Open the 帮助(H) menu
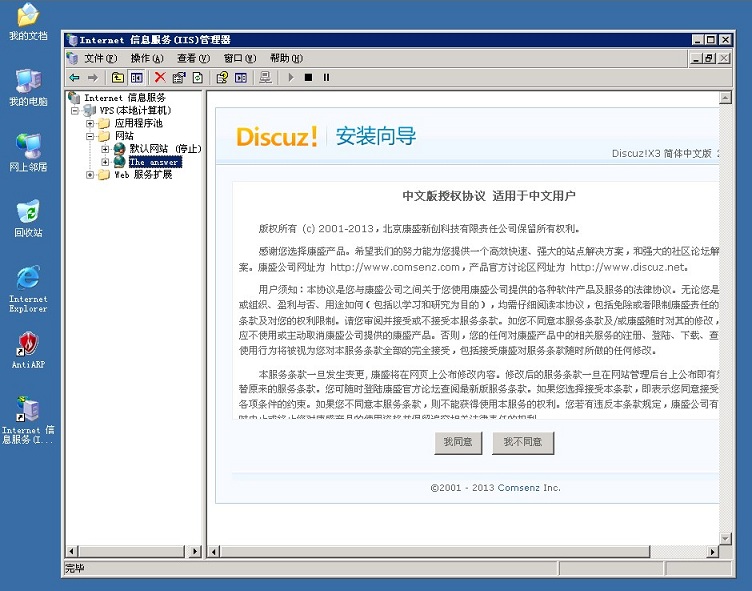This screenshot has width=752, height=591. [x=286, y=59]
